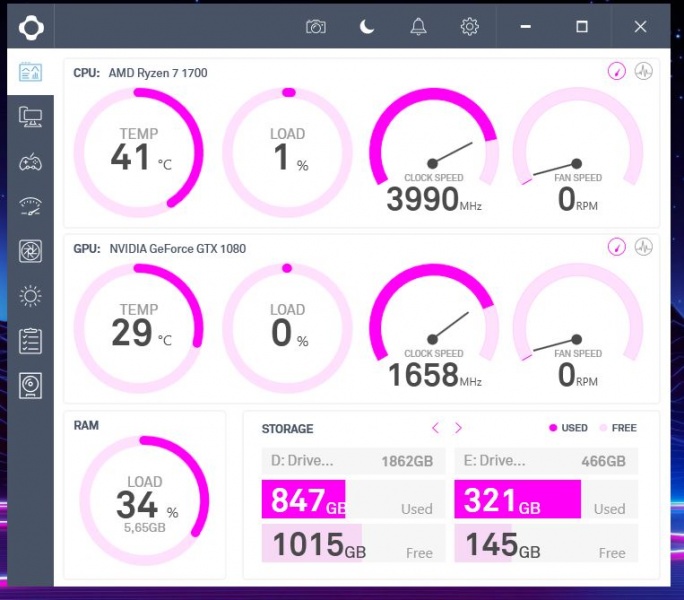
Task: Select the dashboard monitoring sidebar tab
Action: pyautogui.click(x=30, y=72)
